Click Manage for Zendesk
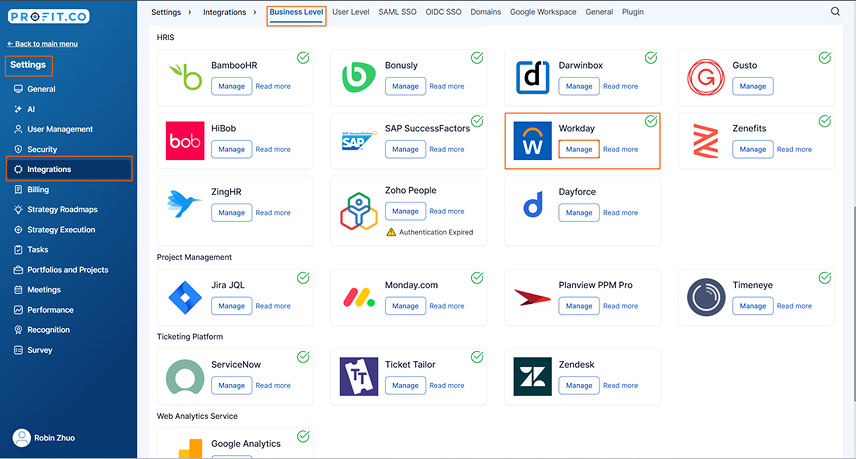The height and width of the screenshot is (459, 856). [579, 385]
